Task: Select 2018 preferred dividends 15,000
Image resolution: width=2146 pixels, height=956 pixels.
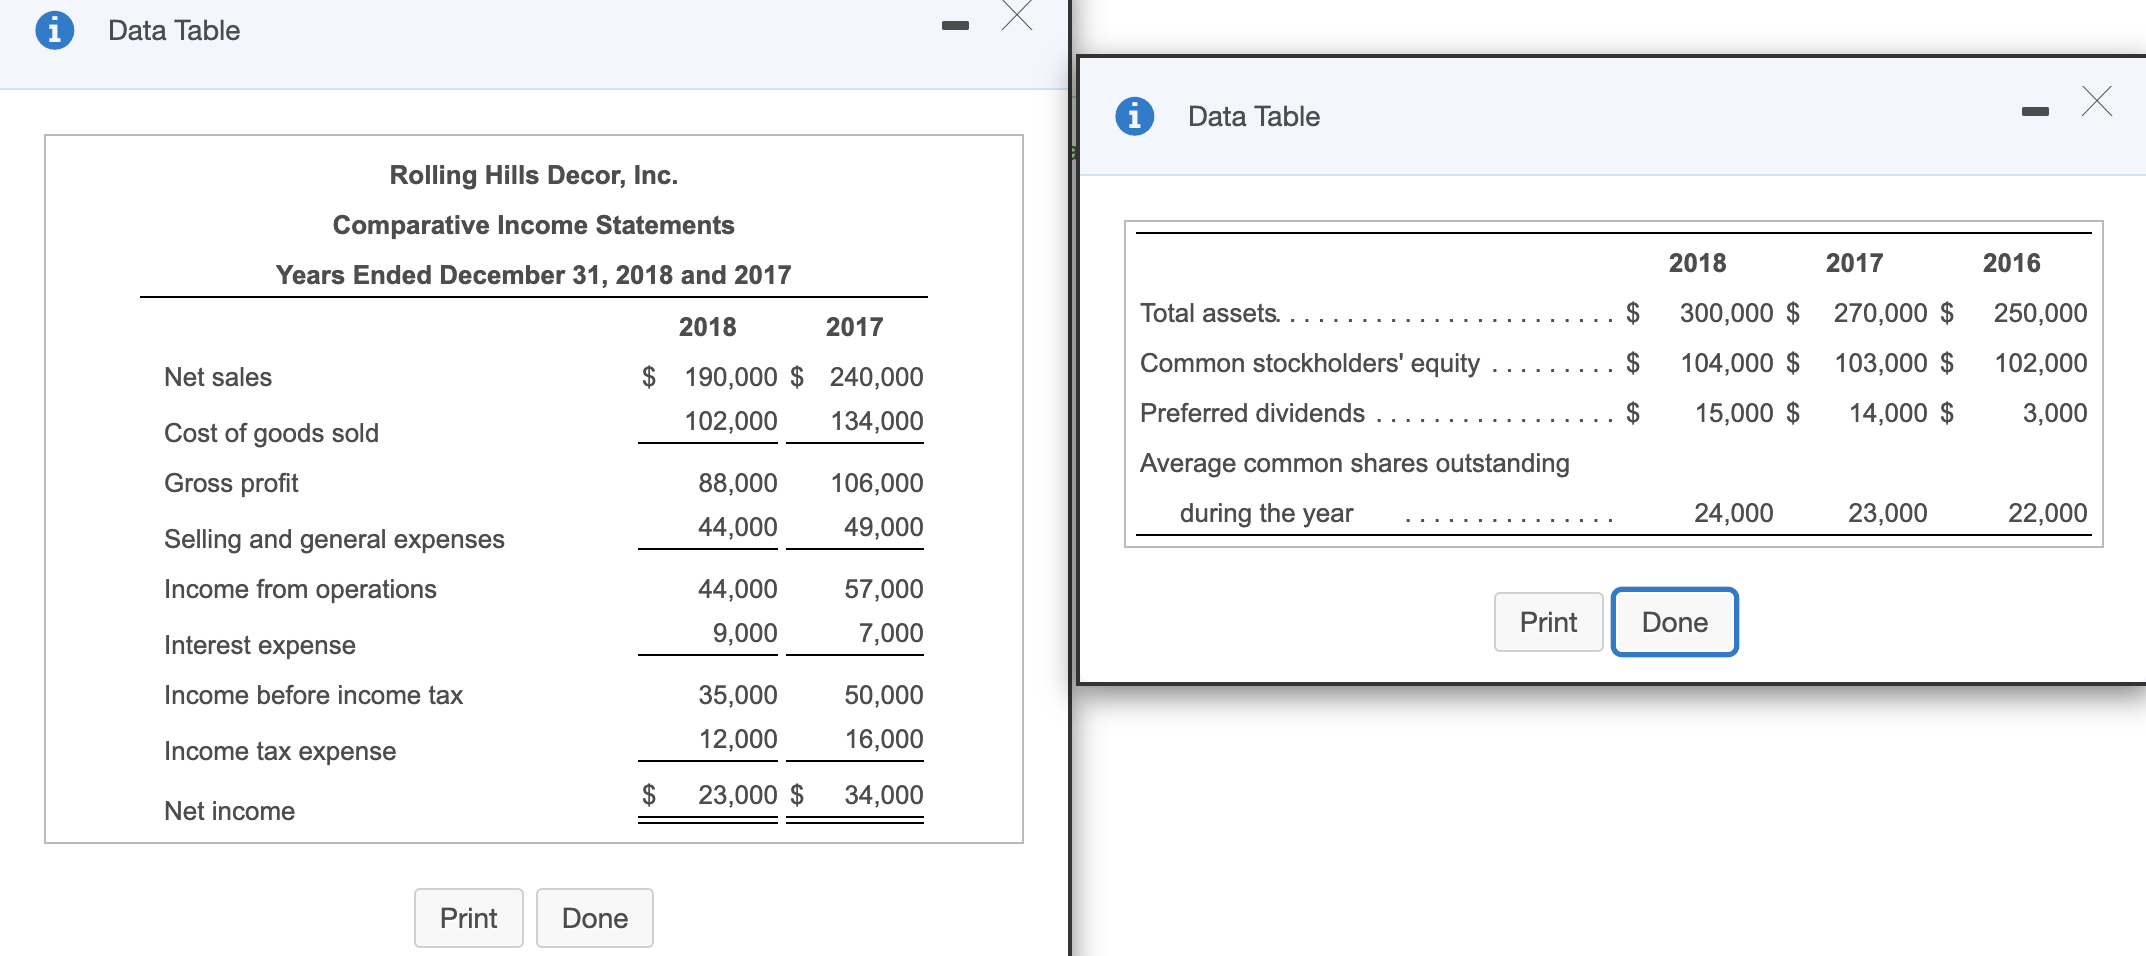Action: [x=1734, y=413]
